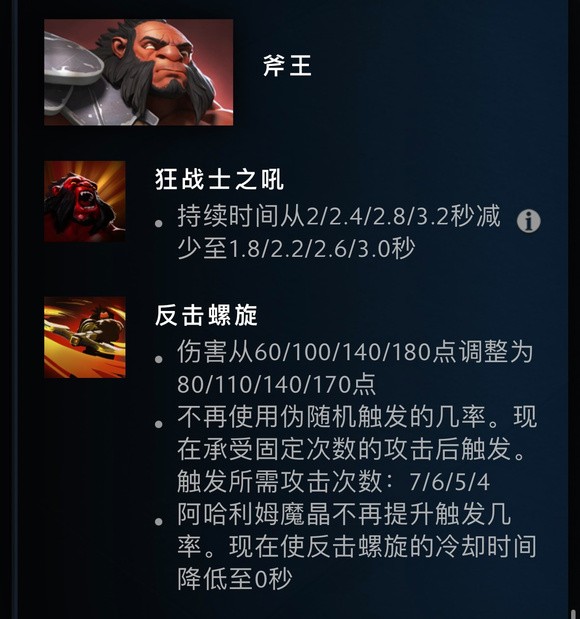580x619 pixels.
Task: Select the 狂战士之吼 ability title
Action: [219, 180]
